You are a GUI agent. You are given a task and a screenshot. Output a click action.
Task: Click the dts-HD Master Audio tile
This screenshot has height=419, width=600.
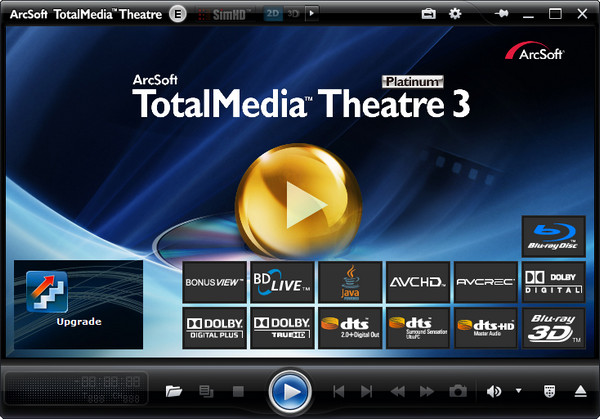(x=486, y=328)
